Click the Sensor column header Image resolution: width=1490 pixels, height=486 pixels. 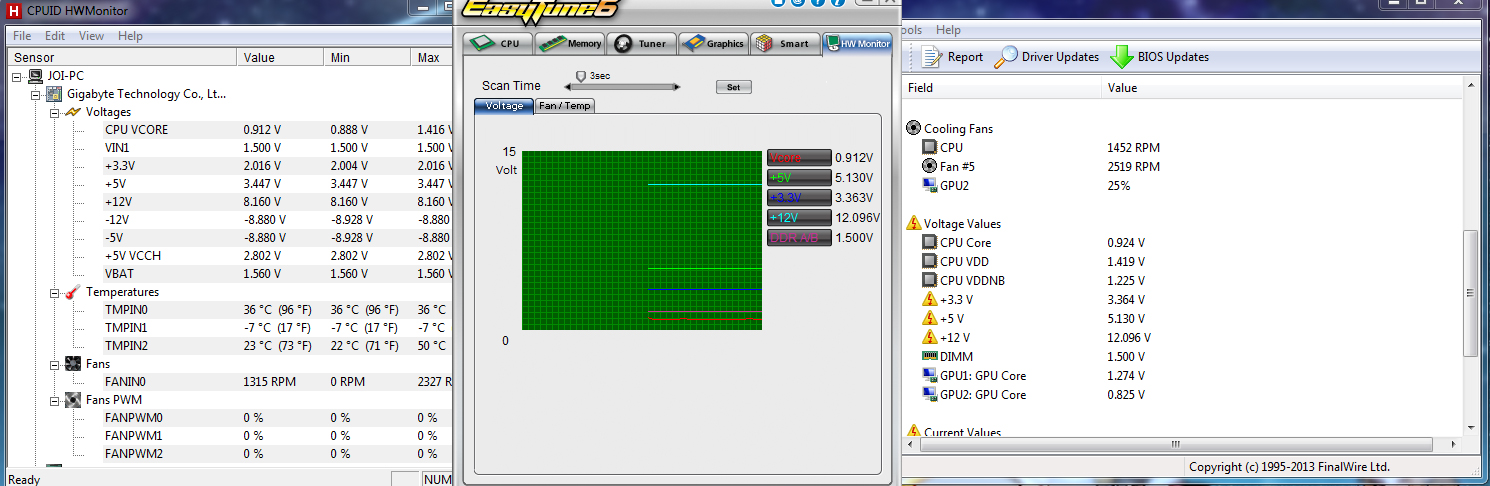(x=121, y=58)
